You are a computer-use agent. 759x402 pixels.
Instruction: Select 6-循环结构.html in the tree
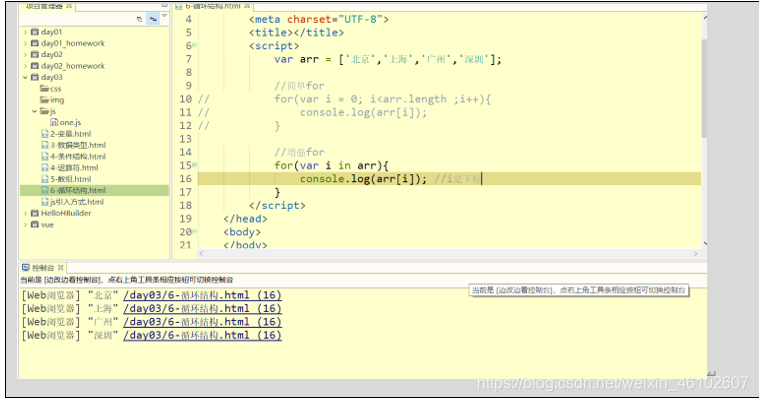[x=94, y=190]
